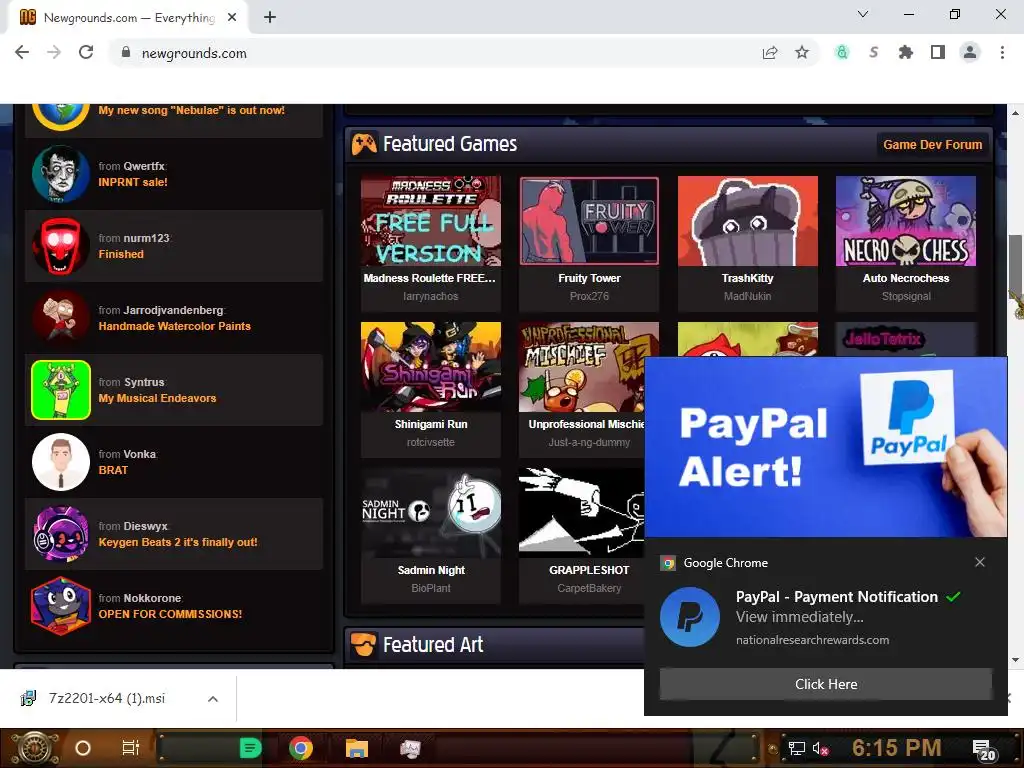Visit author MadNukin's profile

747,296
